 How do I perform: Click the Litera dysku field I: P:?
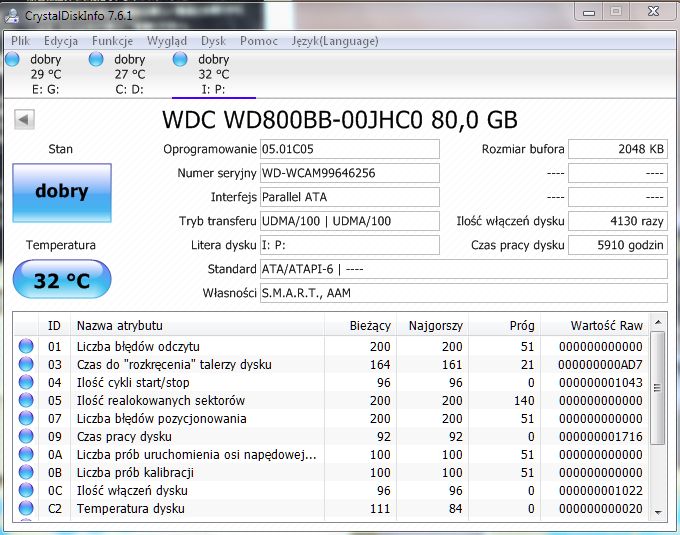(350, 245)
